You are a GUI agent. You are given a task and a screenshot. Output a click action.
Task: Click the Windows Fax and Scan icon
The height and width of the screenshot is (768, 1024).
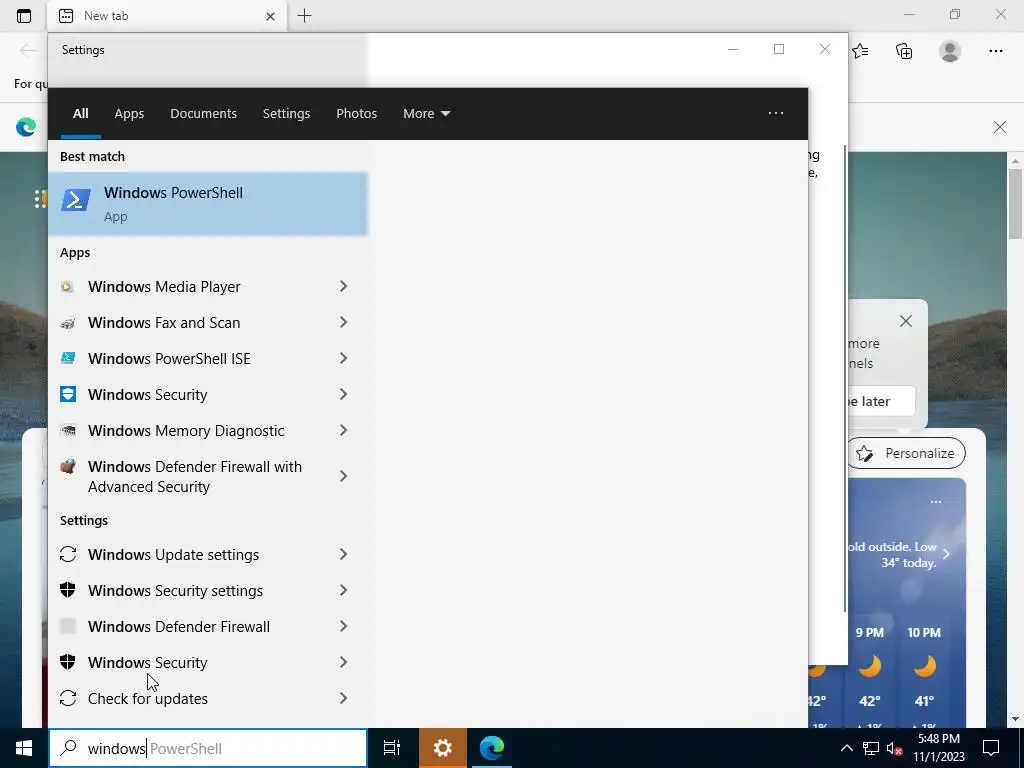[68, 323]
